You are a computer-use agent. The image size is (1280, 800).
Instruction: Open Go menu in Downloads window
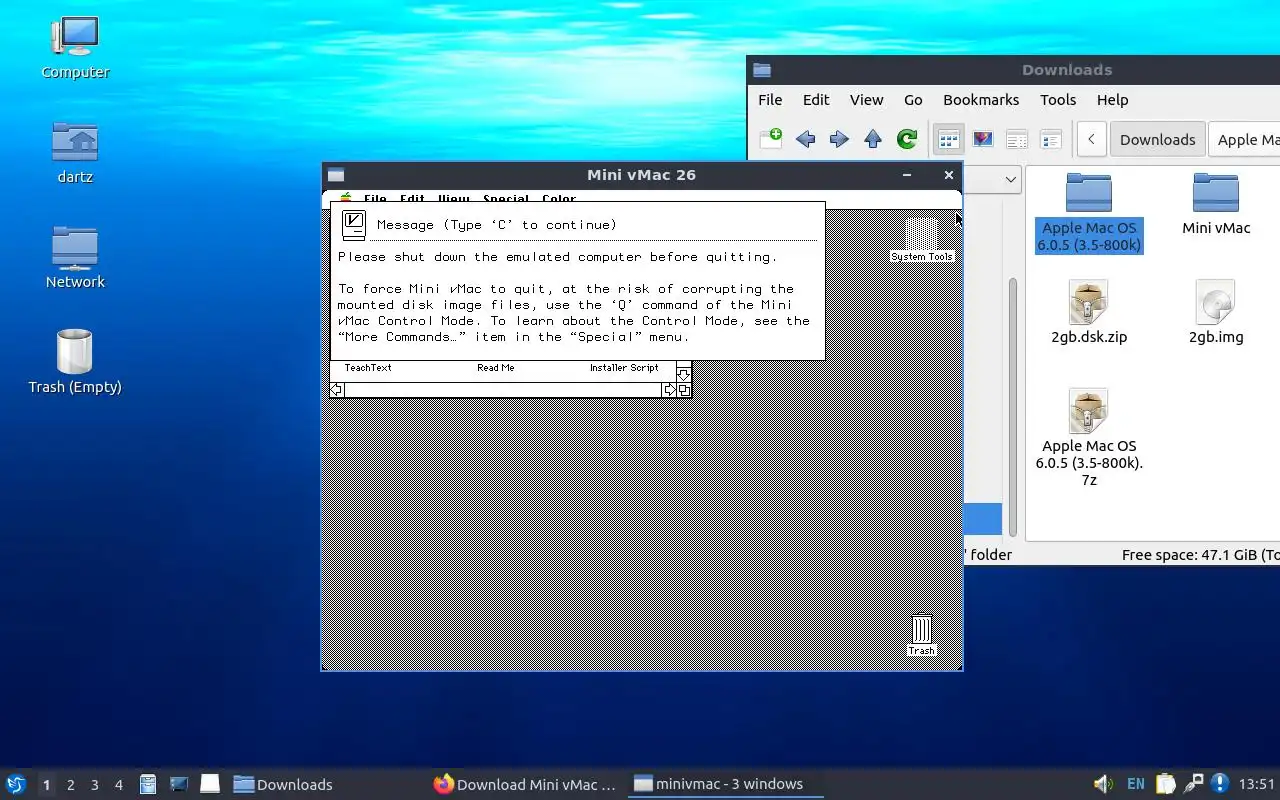(913, 100)
